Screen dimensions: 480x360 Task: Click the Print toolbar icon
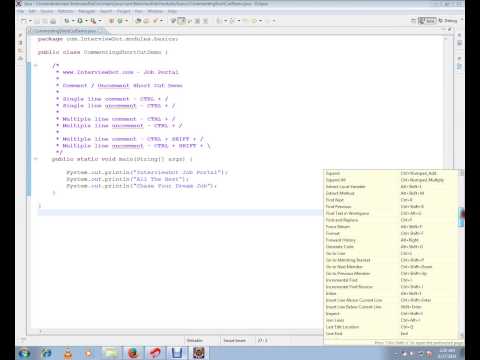53,21
